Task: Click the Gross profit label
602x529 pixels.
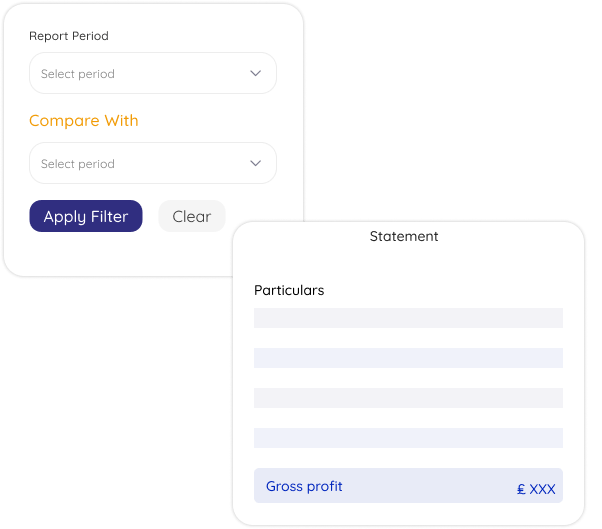Action: 304,487
